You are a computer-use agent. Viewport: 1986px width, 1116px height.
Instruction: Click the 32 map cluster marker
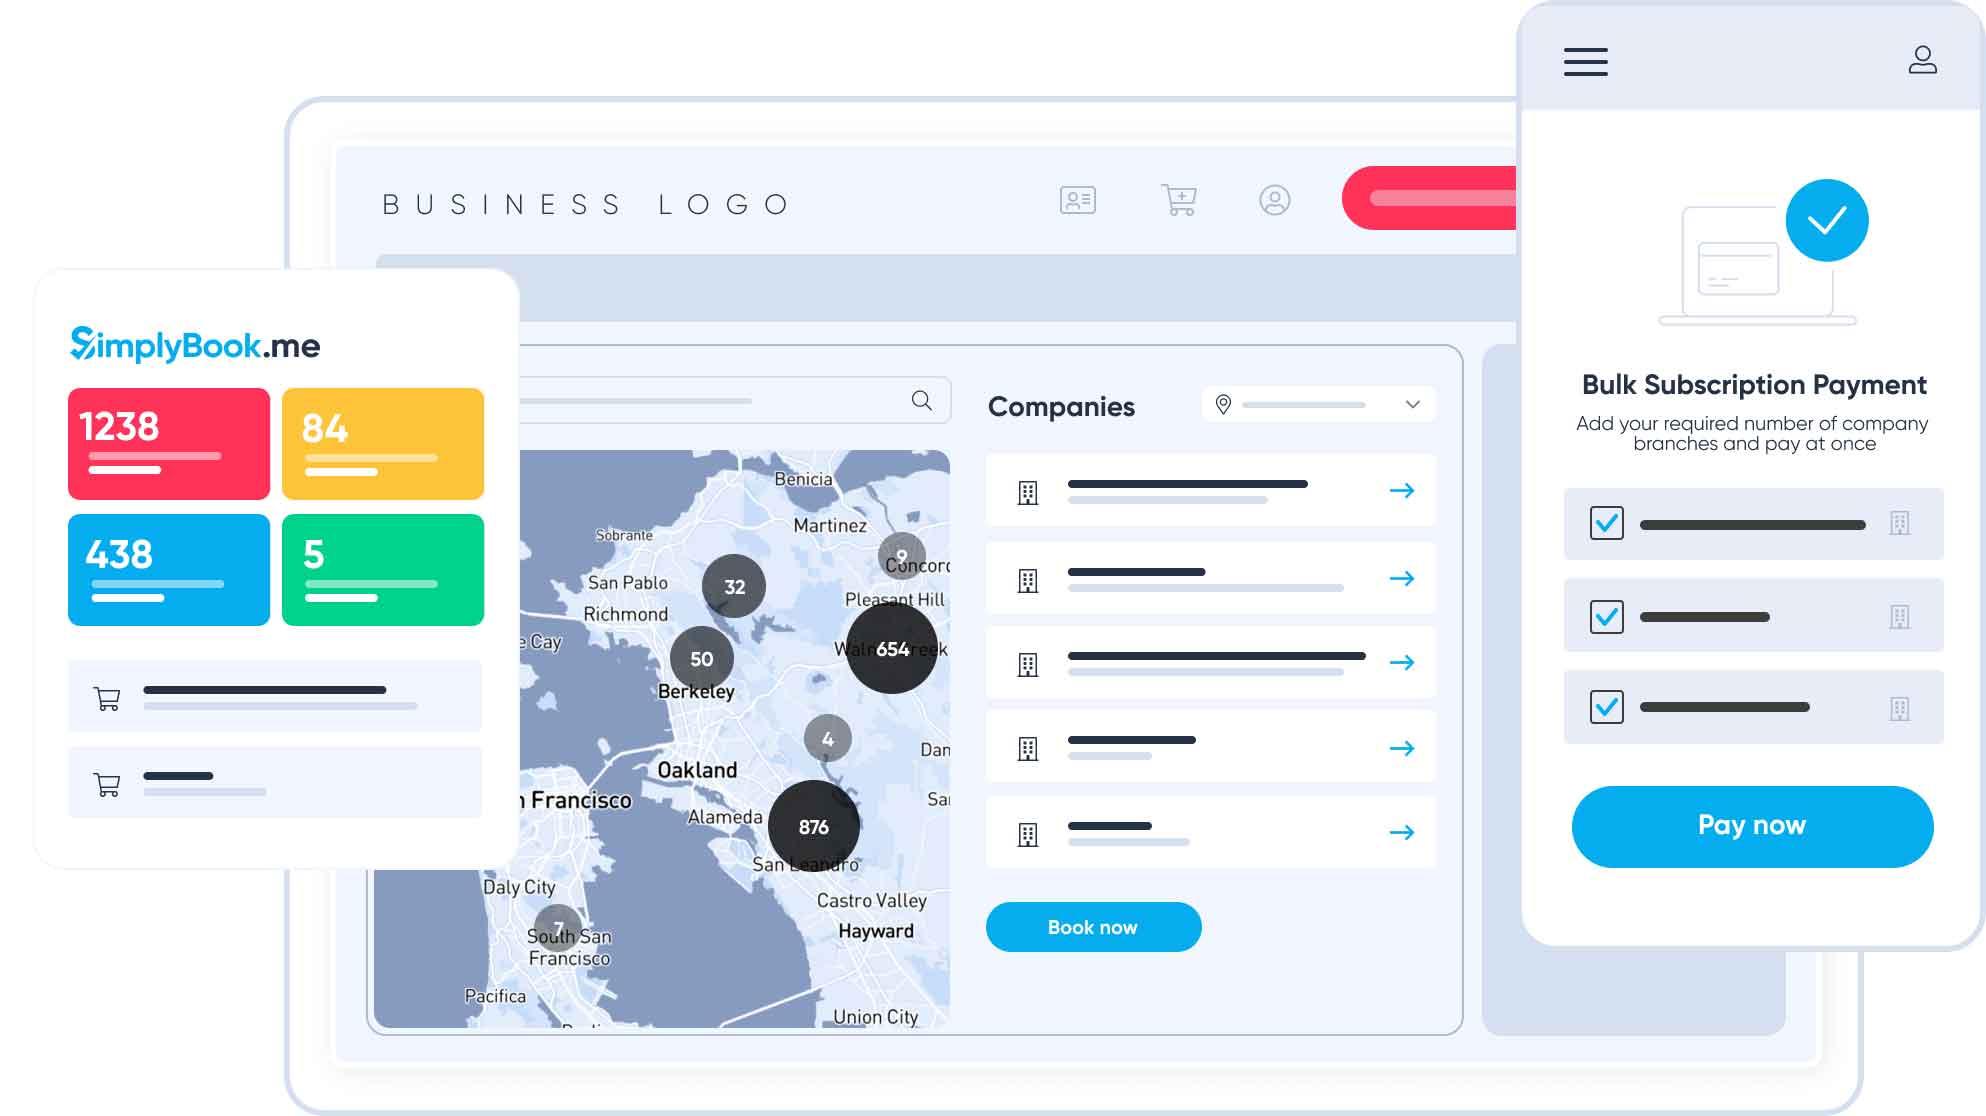[x=734, y=586]
